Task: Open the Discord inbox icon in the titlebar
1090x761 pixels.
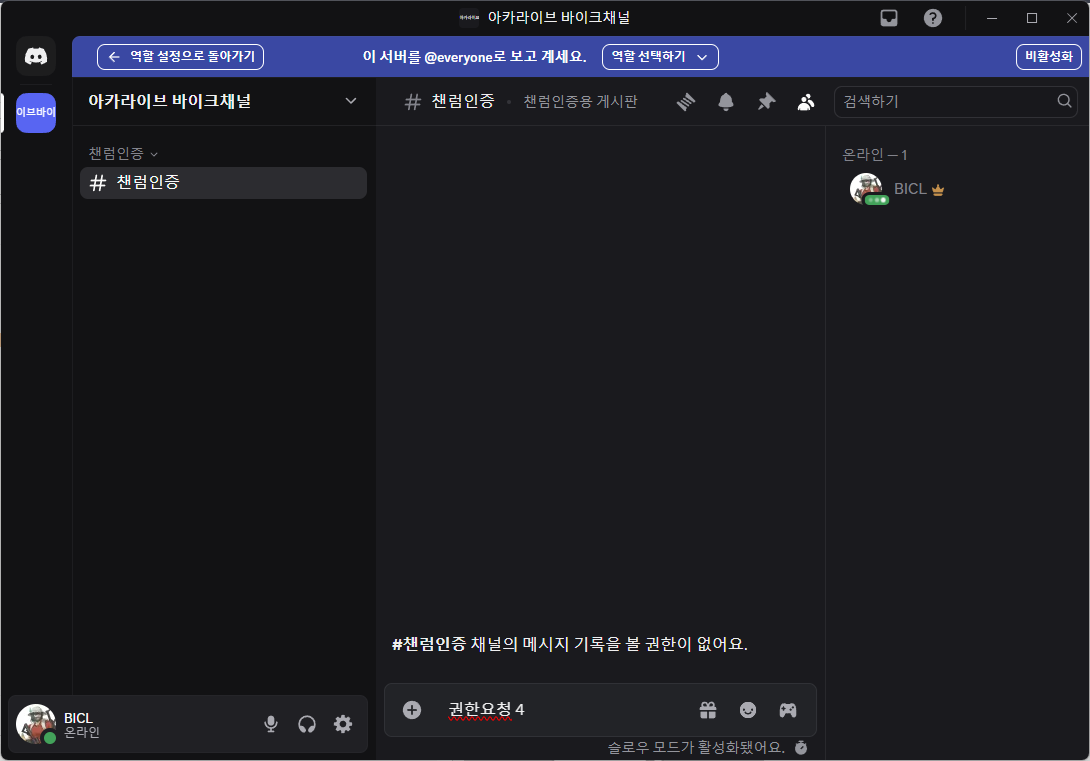Action: point(888,17)
